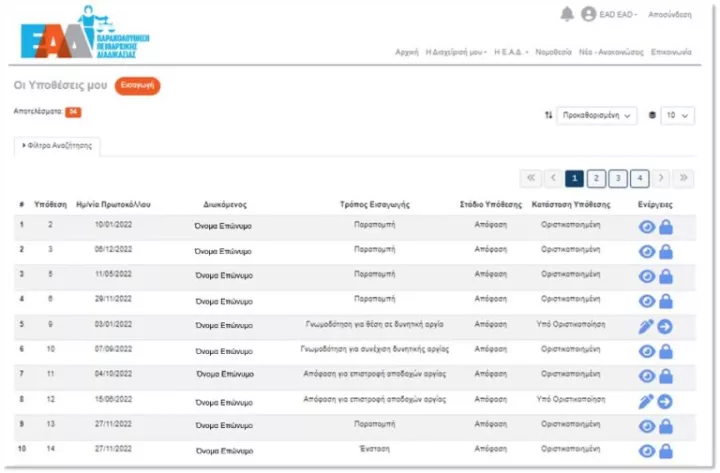Open the Προκαθορισμένη sorting dropdown
Screen dimensions: 720x473
(x=596, y=116)
